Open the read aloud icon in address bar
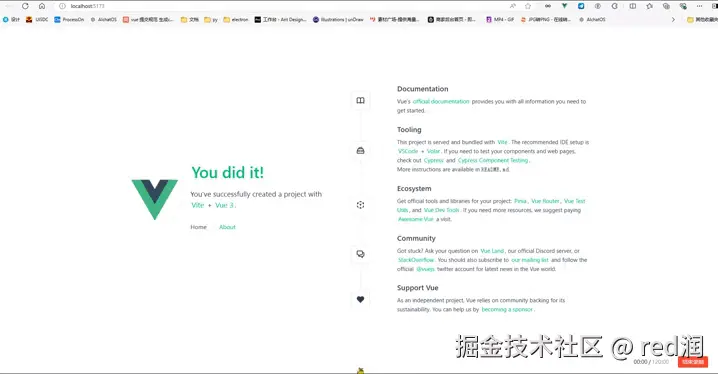This screenshot has height=374, width=718. pyautogui.click(x=512, y=6)
